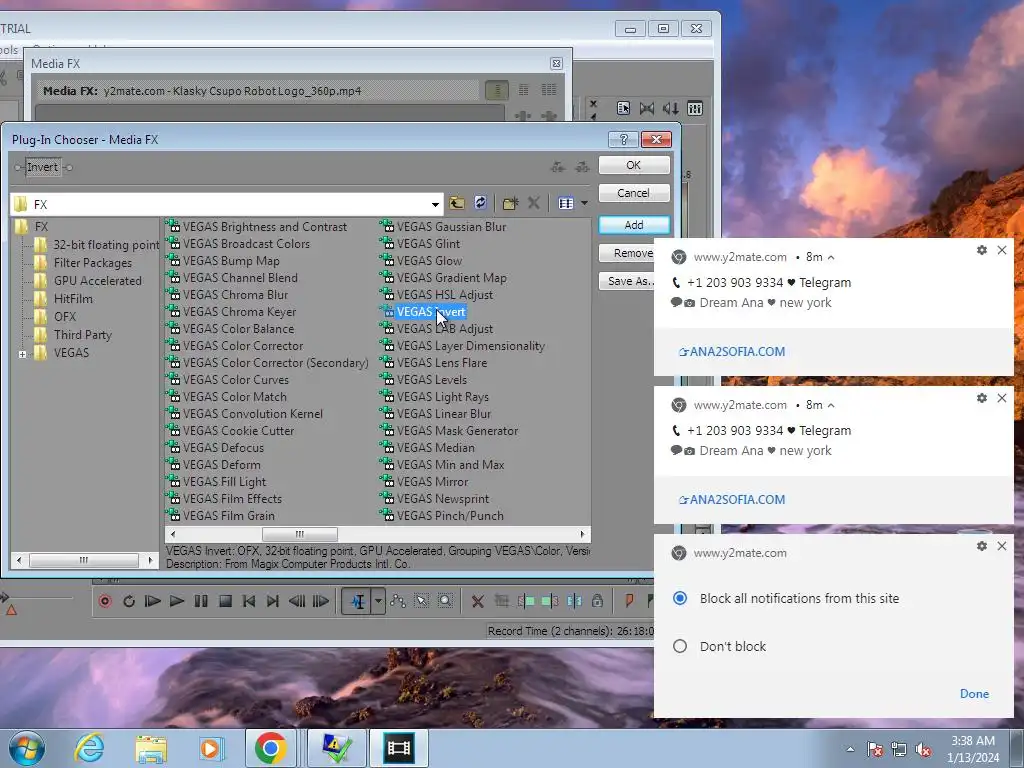The width and height of the screenshot is (1024, 768).
Task: Click the Lock Event icon
Action: (x=597, y=601)
